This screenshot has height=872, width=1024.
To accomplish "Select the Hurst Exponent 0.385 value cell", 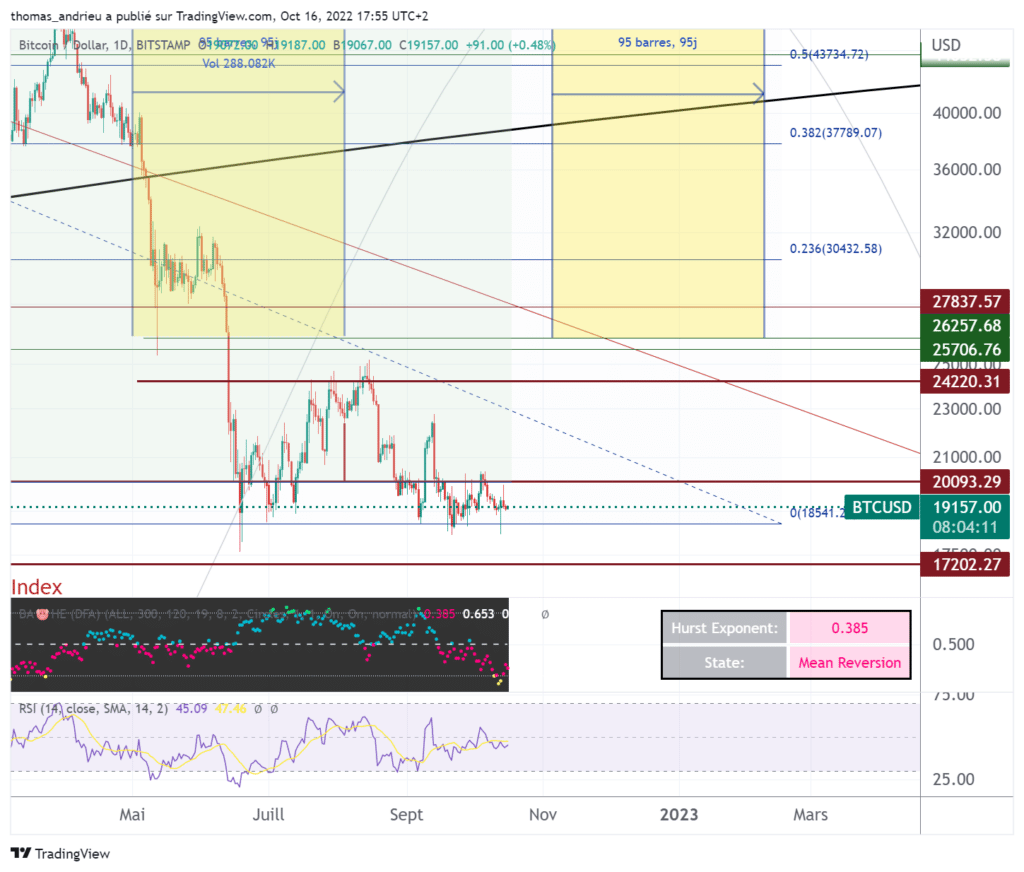I will 849,629.
